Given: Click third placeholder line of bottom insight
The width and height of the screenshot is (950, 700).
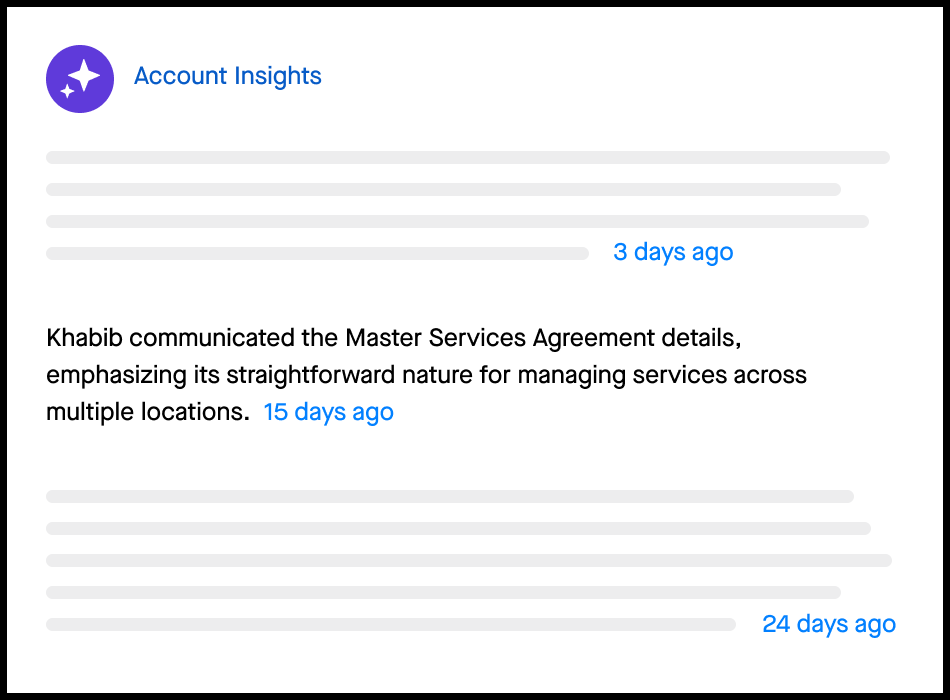Looking at the screenshot, I should coord(468,560).
